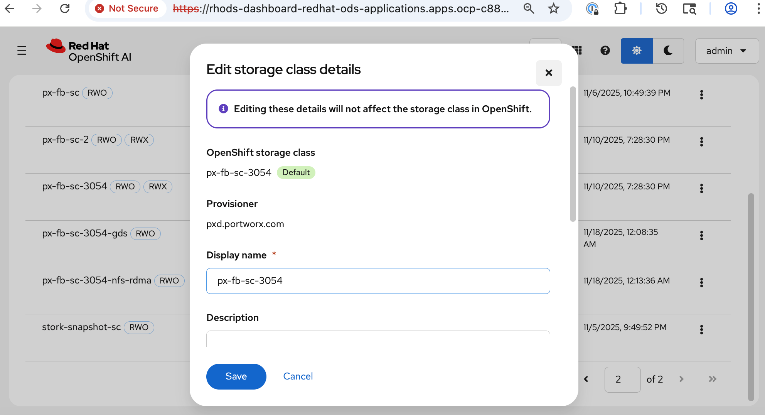Go to previous page arrow
This screenshot has width=765, height=415.
pos(586,380)
